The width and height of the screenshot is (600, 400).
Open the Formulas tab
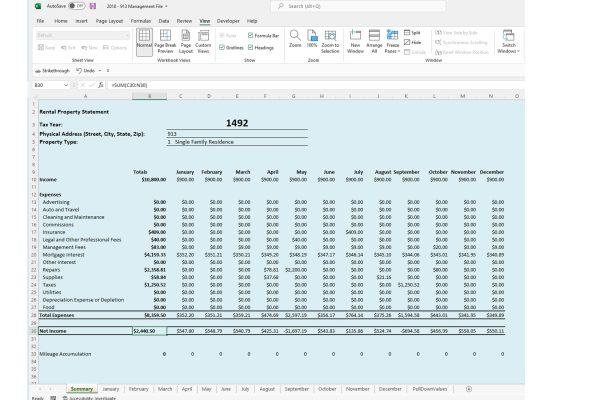141,21
